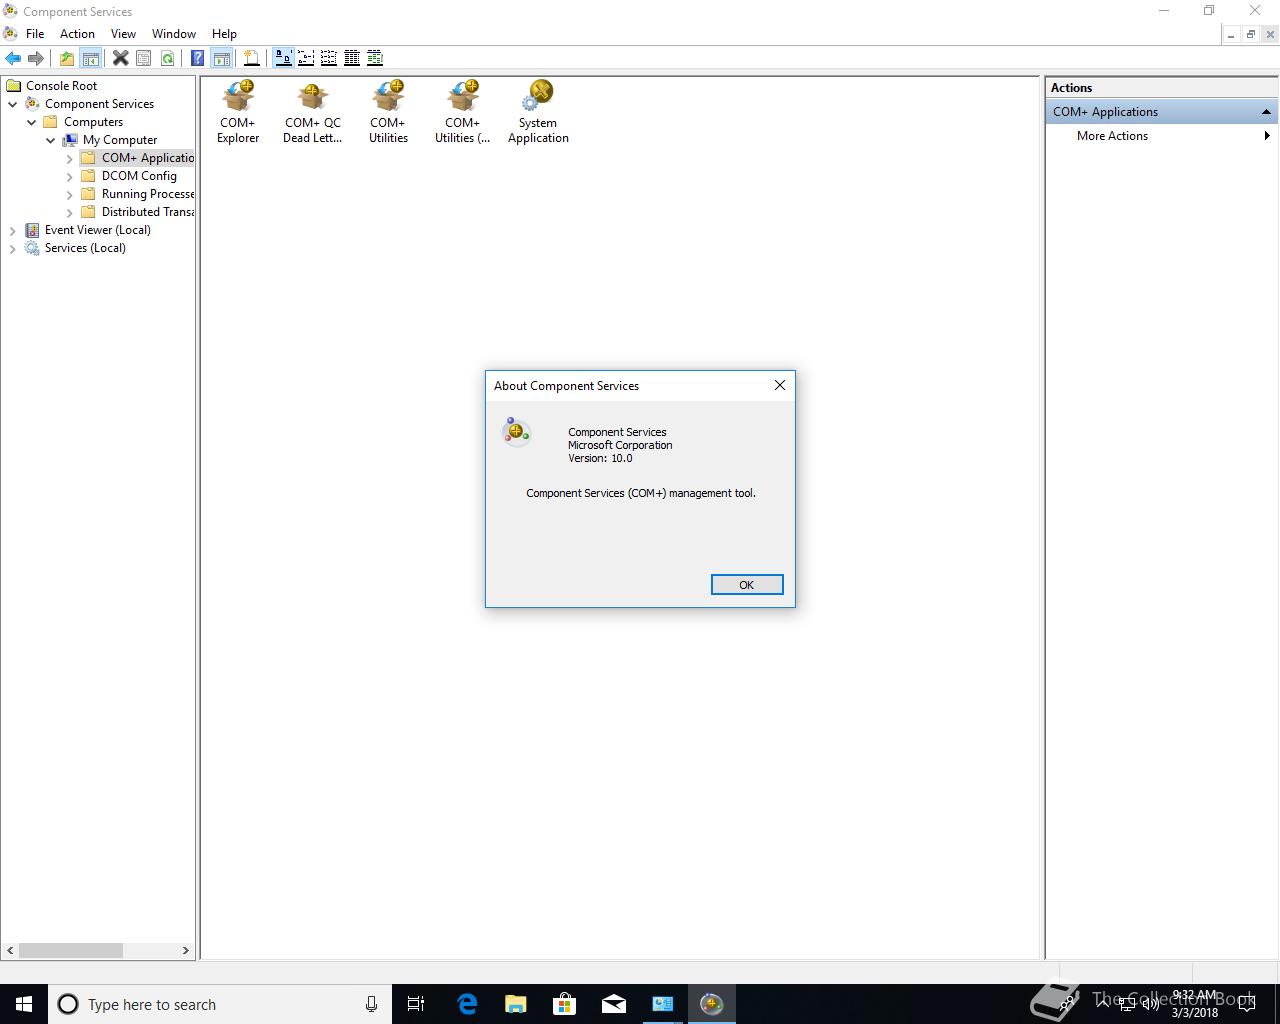Click the tree pane scroll left arrow
The width and height of the screenshot is (1280, 1024).
(11, 950)
